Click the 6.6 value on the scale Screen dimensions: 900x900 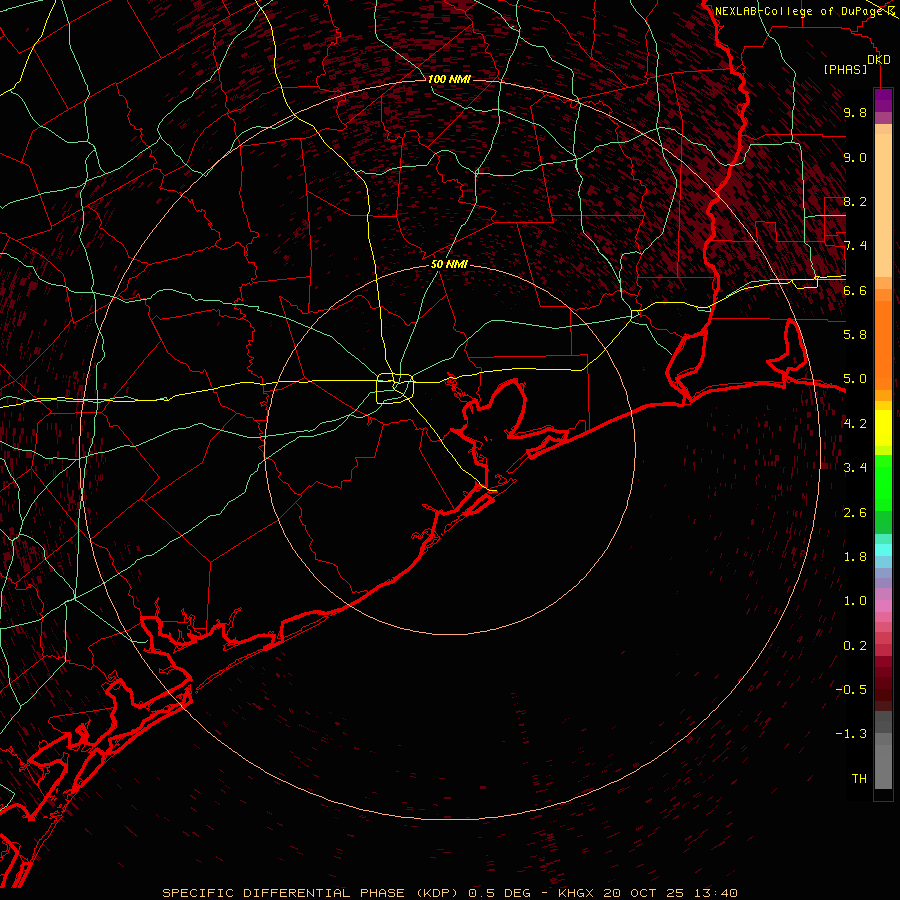[x=855, y=290]
